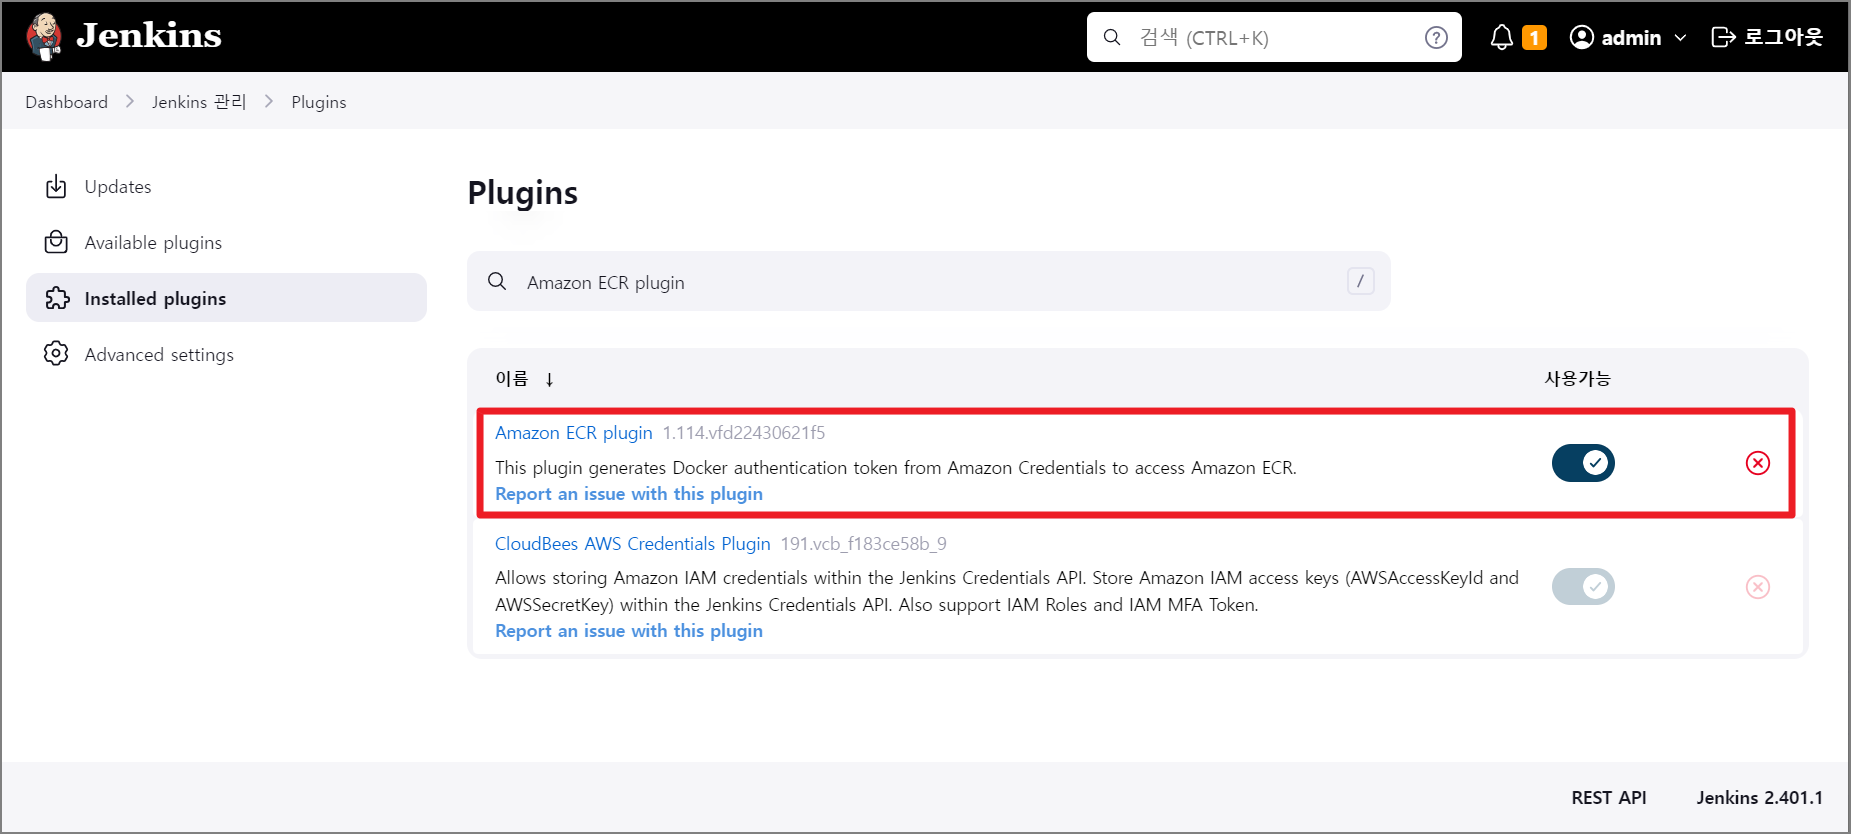Open the Advanced settings sidebar item
Viewport: 1851px width, 834px height.
coord(226,354)
